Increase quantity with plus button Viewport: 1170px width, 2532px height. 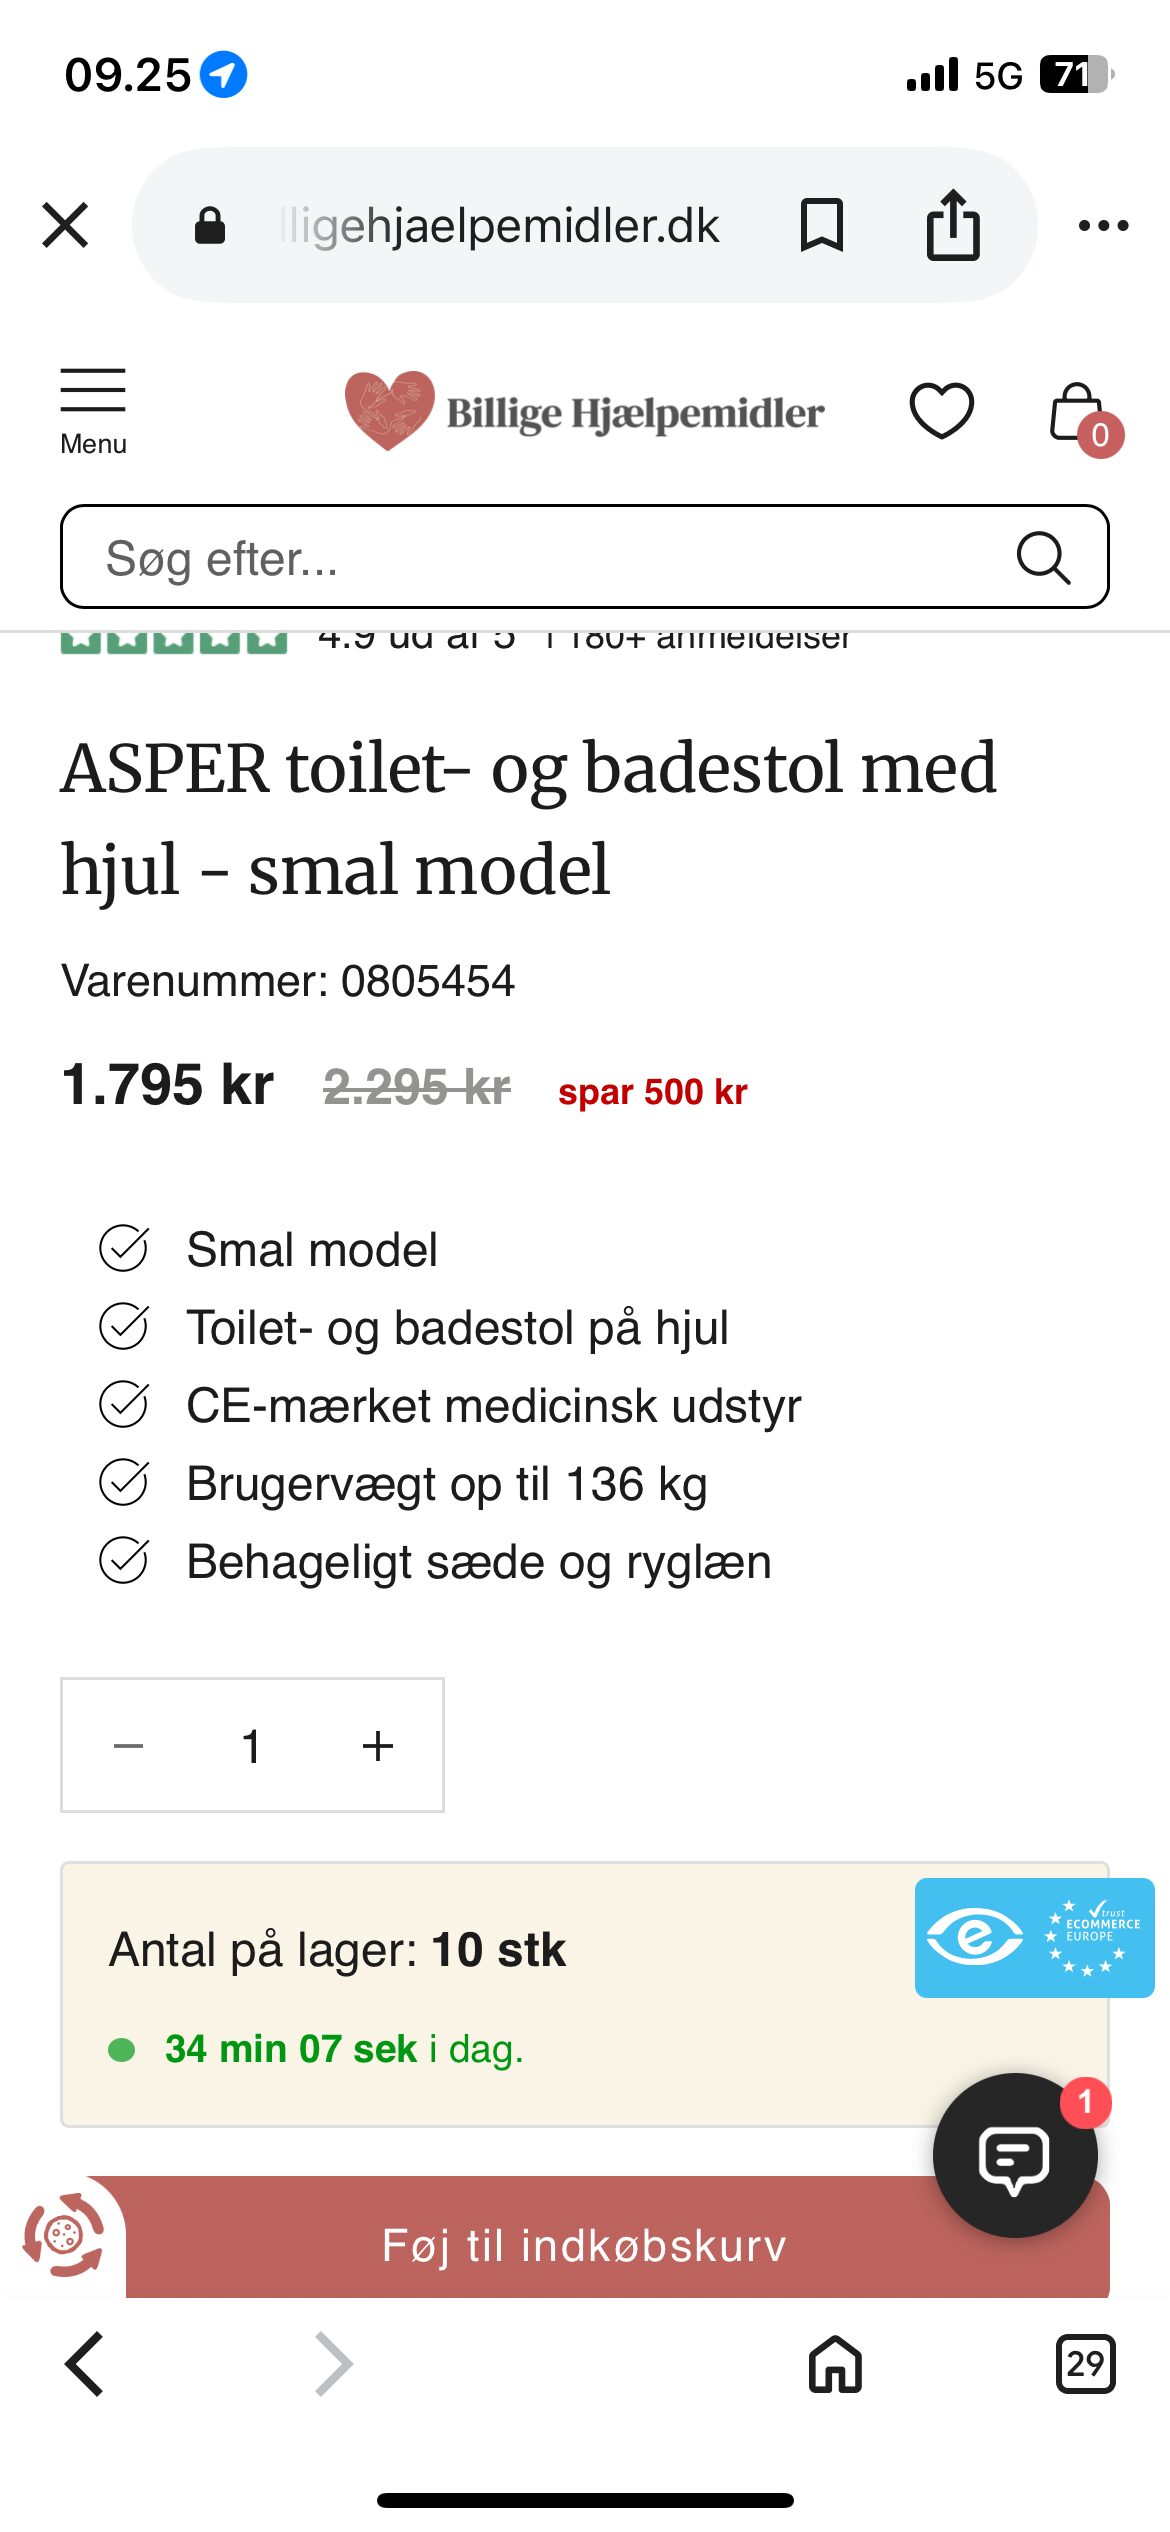point(377,1746)
